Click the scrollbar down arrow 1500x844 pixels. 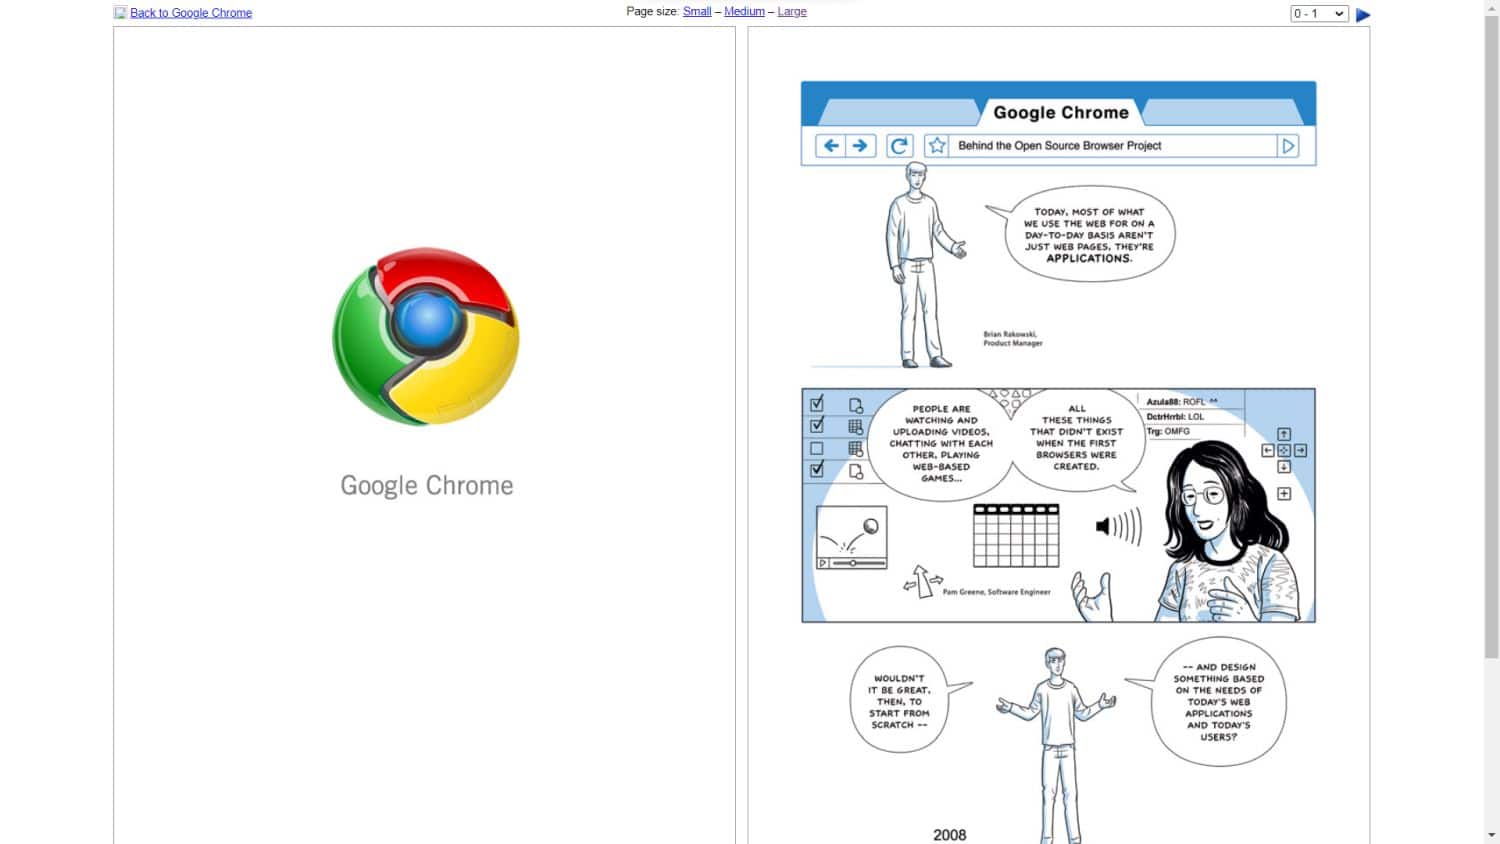pos(1491,835)
